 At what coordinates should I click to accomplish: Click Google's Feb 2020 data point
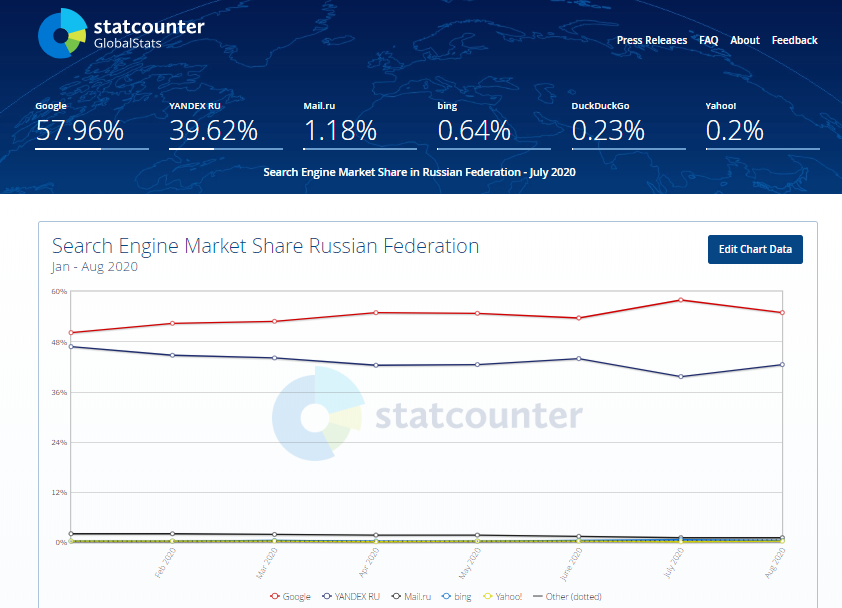pos(172,323)
